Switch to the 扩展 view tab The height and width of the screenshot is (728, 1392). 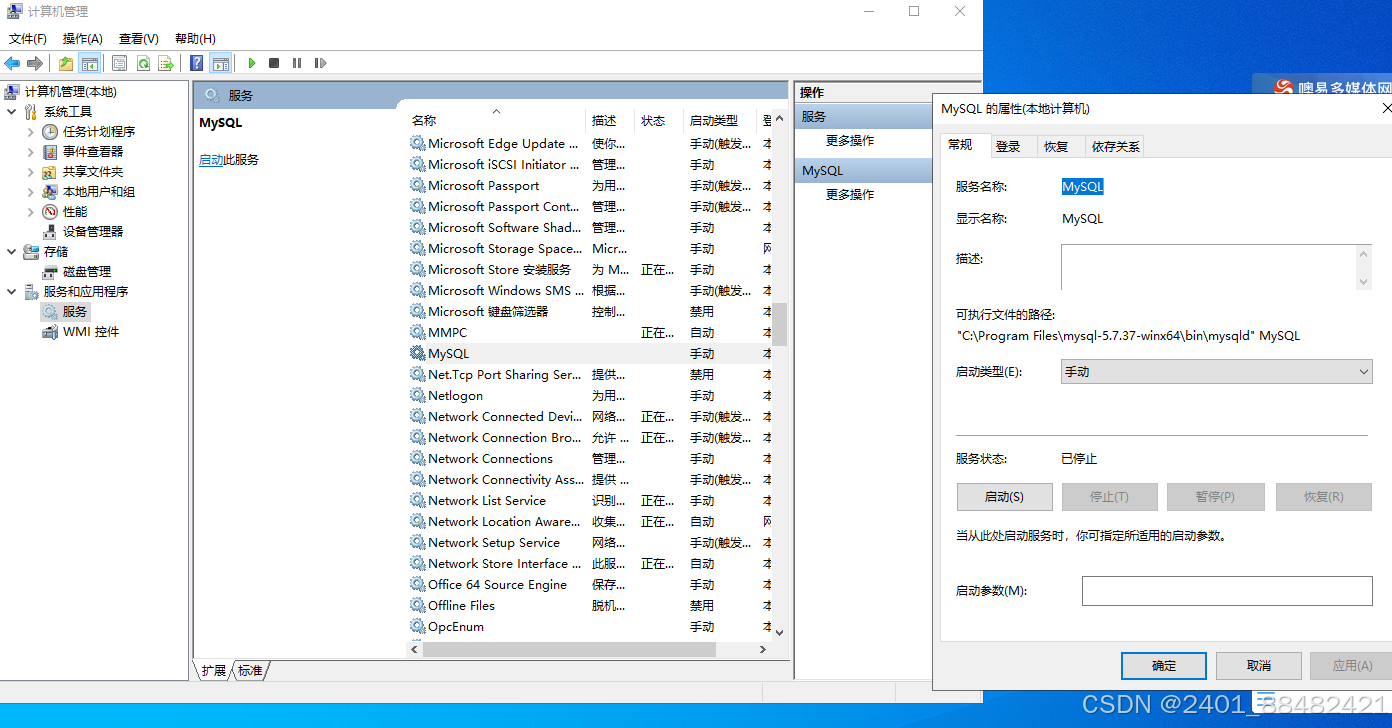pyautogui.click(x=213, y=670)
